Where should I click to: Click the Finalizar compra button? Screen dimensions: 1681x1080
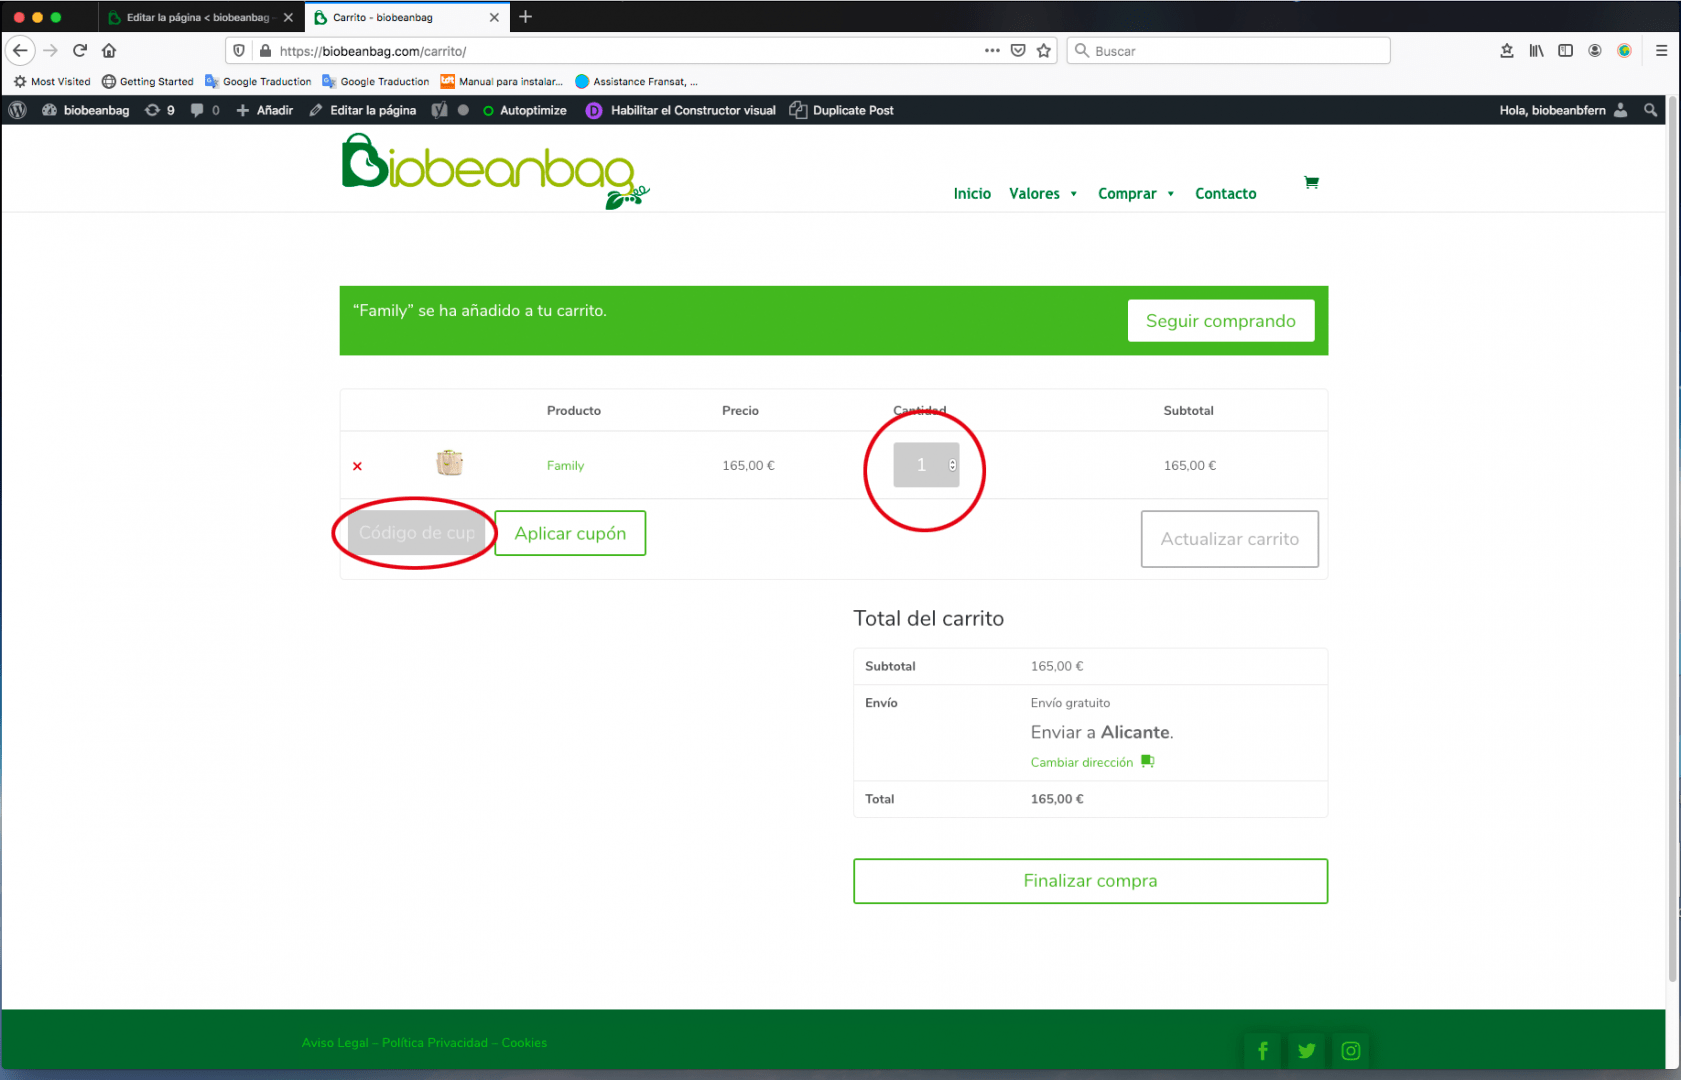click(1090, 881)
